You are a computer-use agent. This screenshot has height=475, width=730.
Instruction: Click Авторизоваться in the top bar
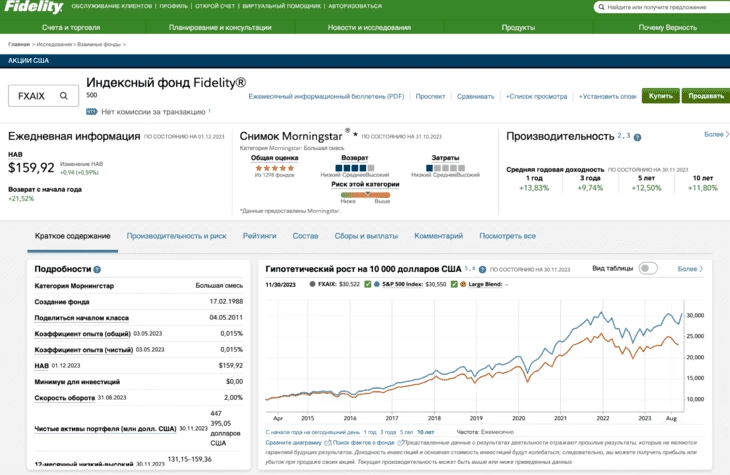click(355, 6)
